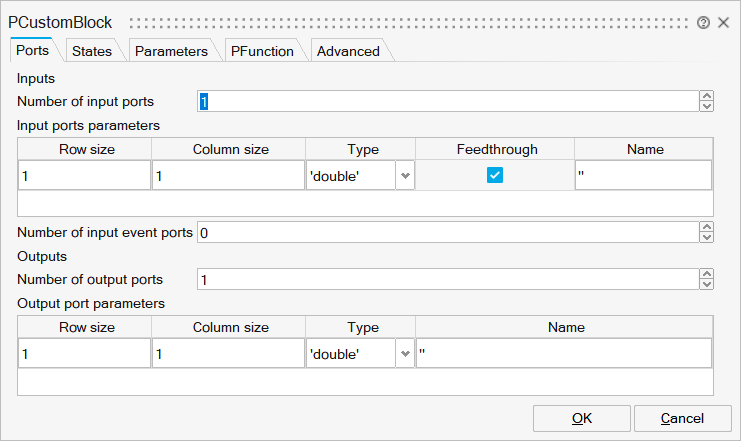The image size is (741, 441).
Task: Decrease number of input ports
Action: 707,106
